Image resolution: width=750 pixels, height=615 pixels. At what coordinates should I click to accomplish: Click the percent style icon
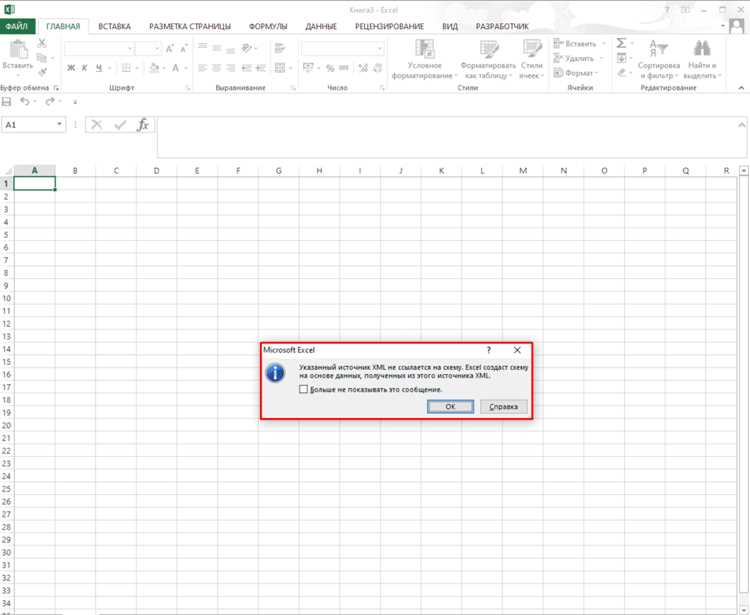click(x=330, y=68)
